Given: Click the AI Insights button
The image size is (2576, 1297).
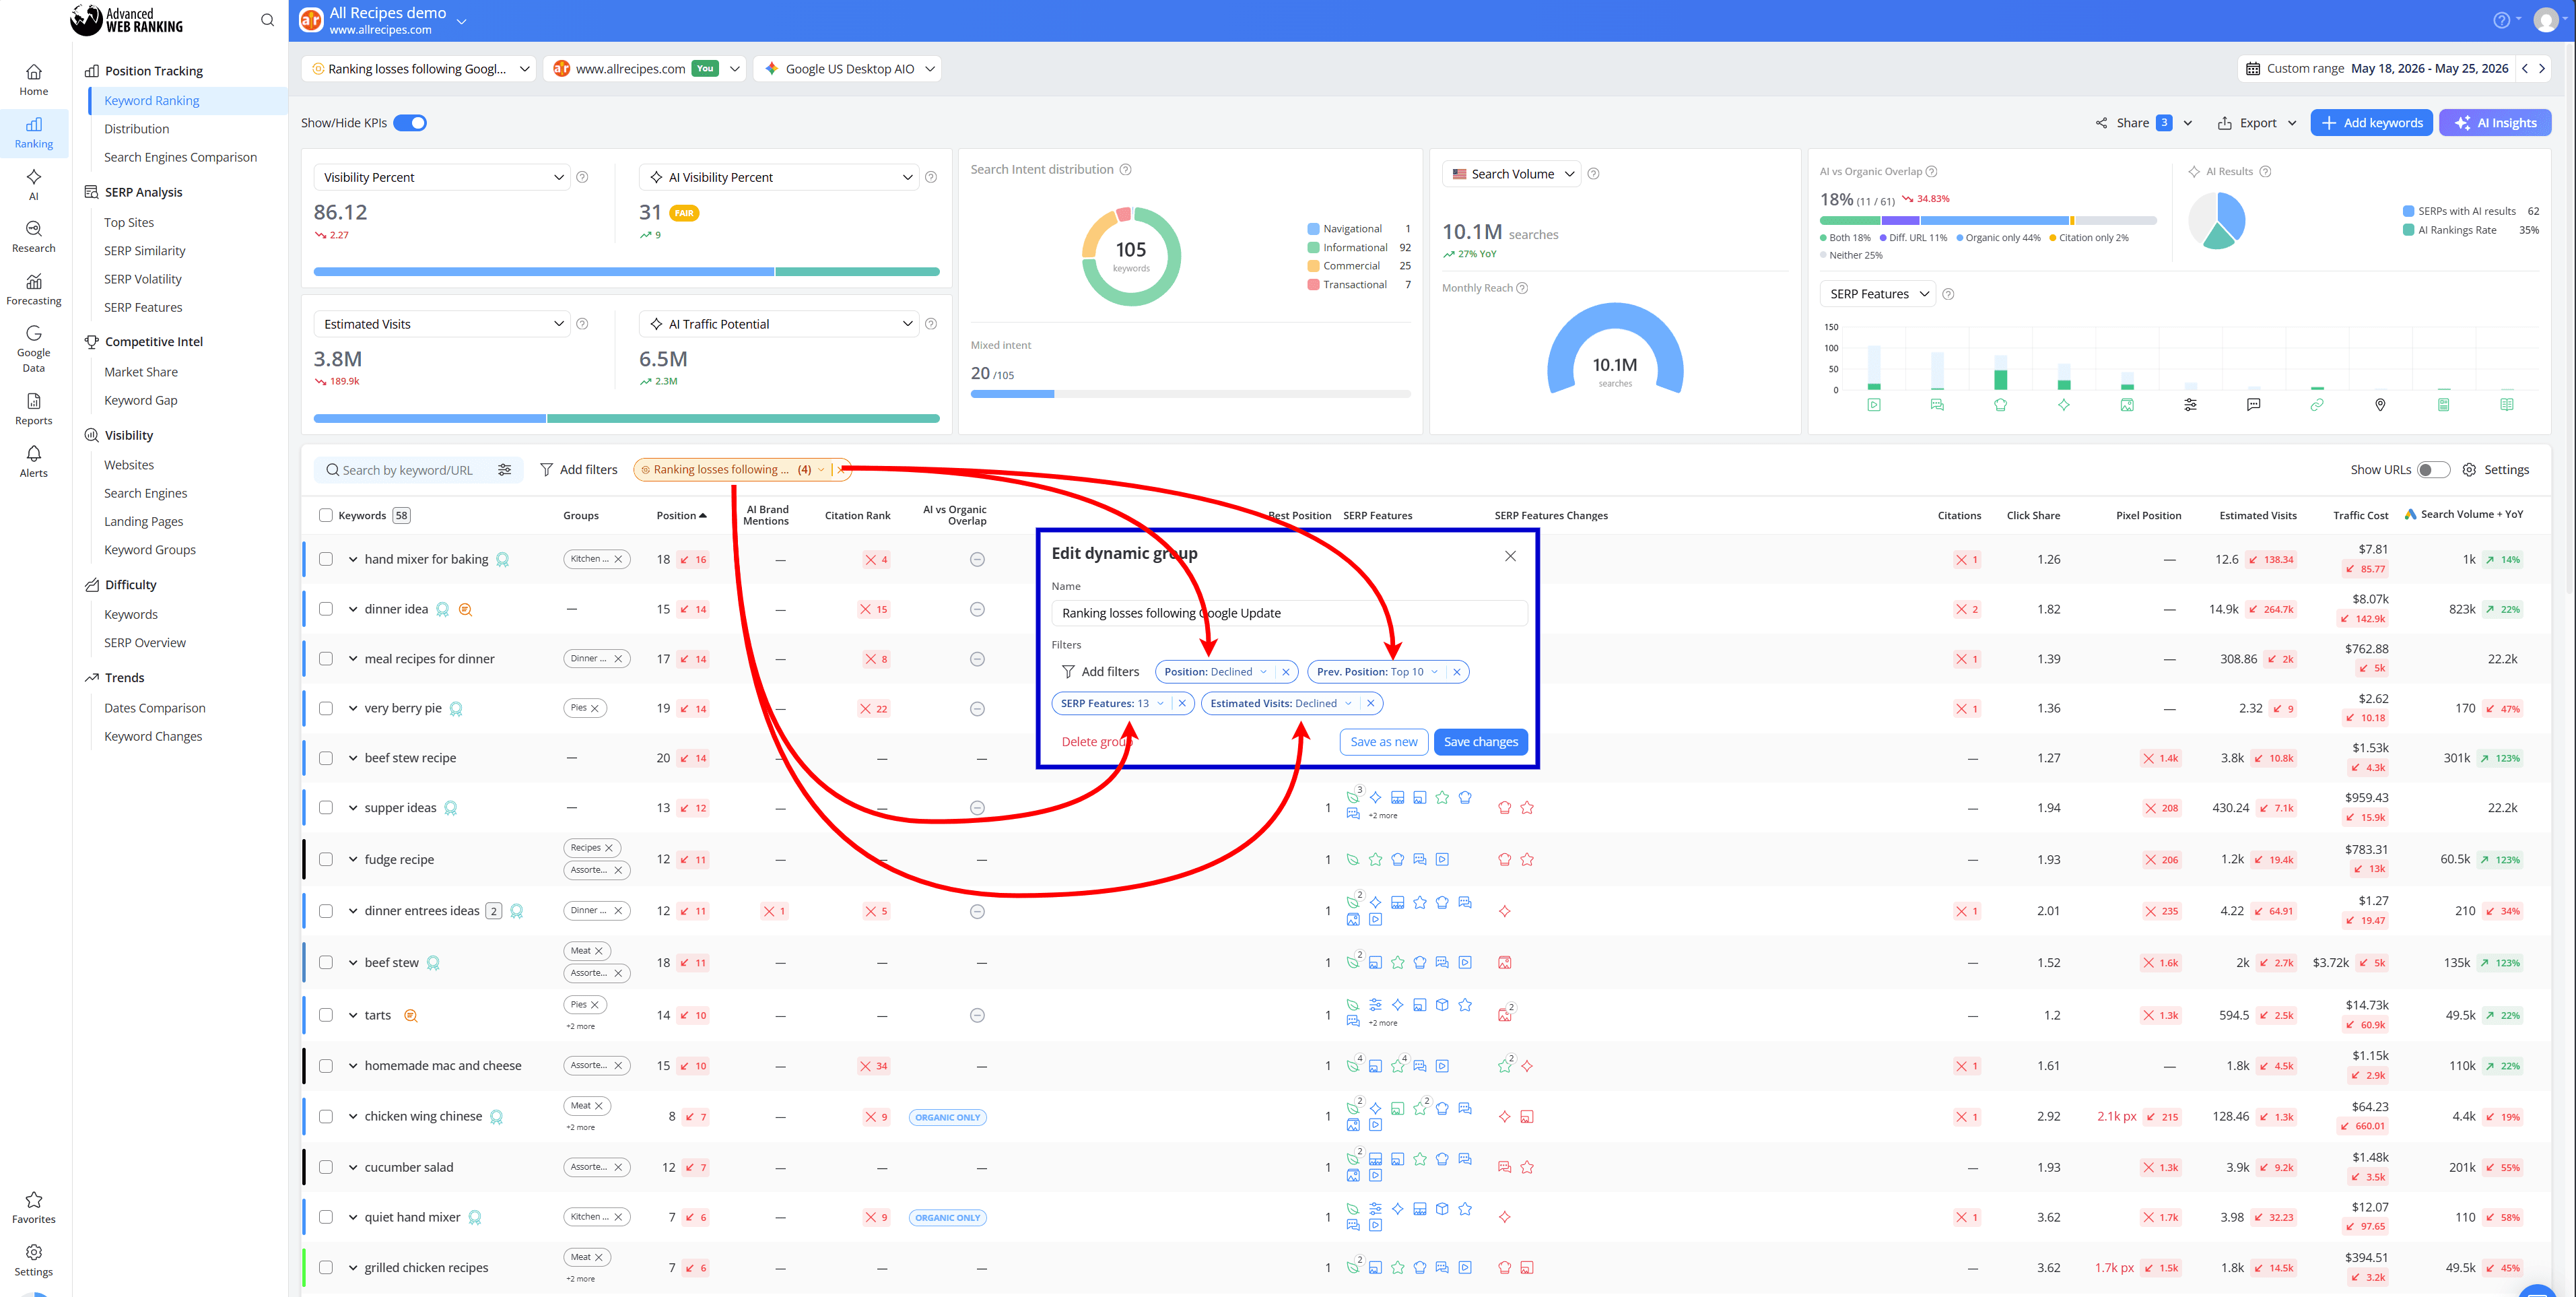Looking at the screenshot, I should coord(2495,123).
